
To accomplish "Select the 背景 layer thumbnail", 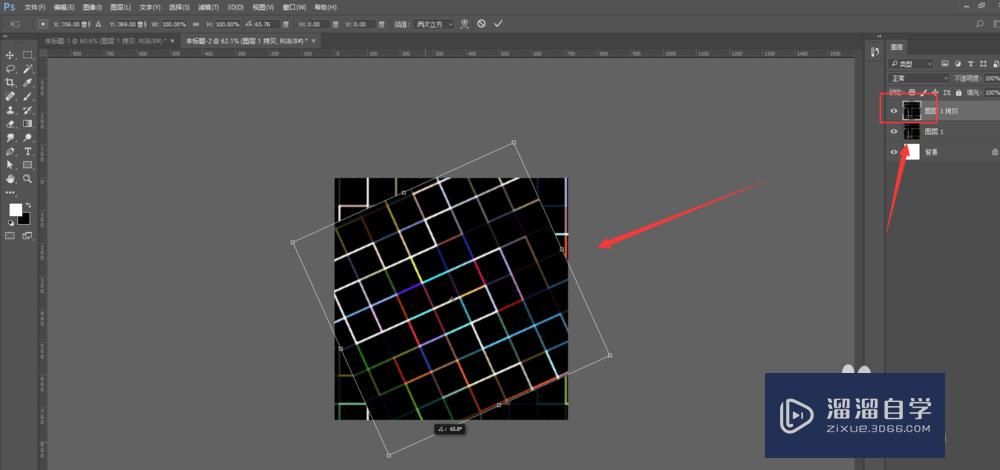I will 912,152.
